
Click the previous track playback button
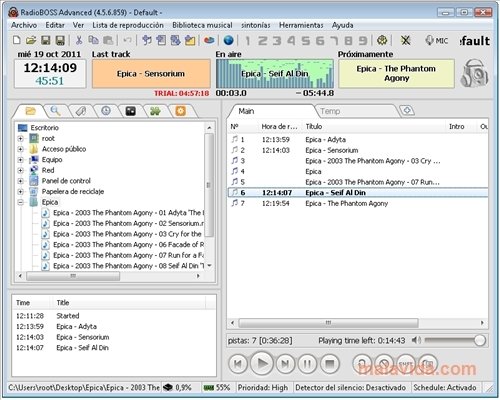point(238,364)
